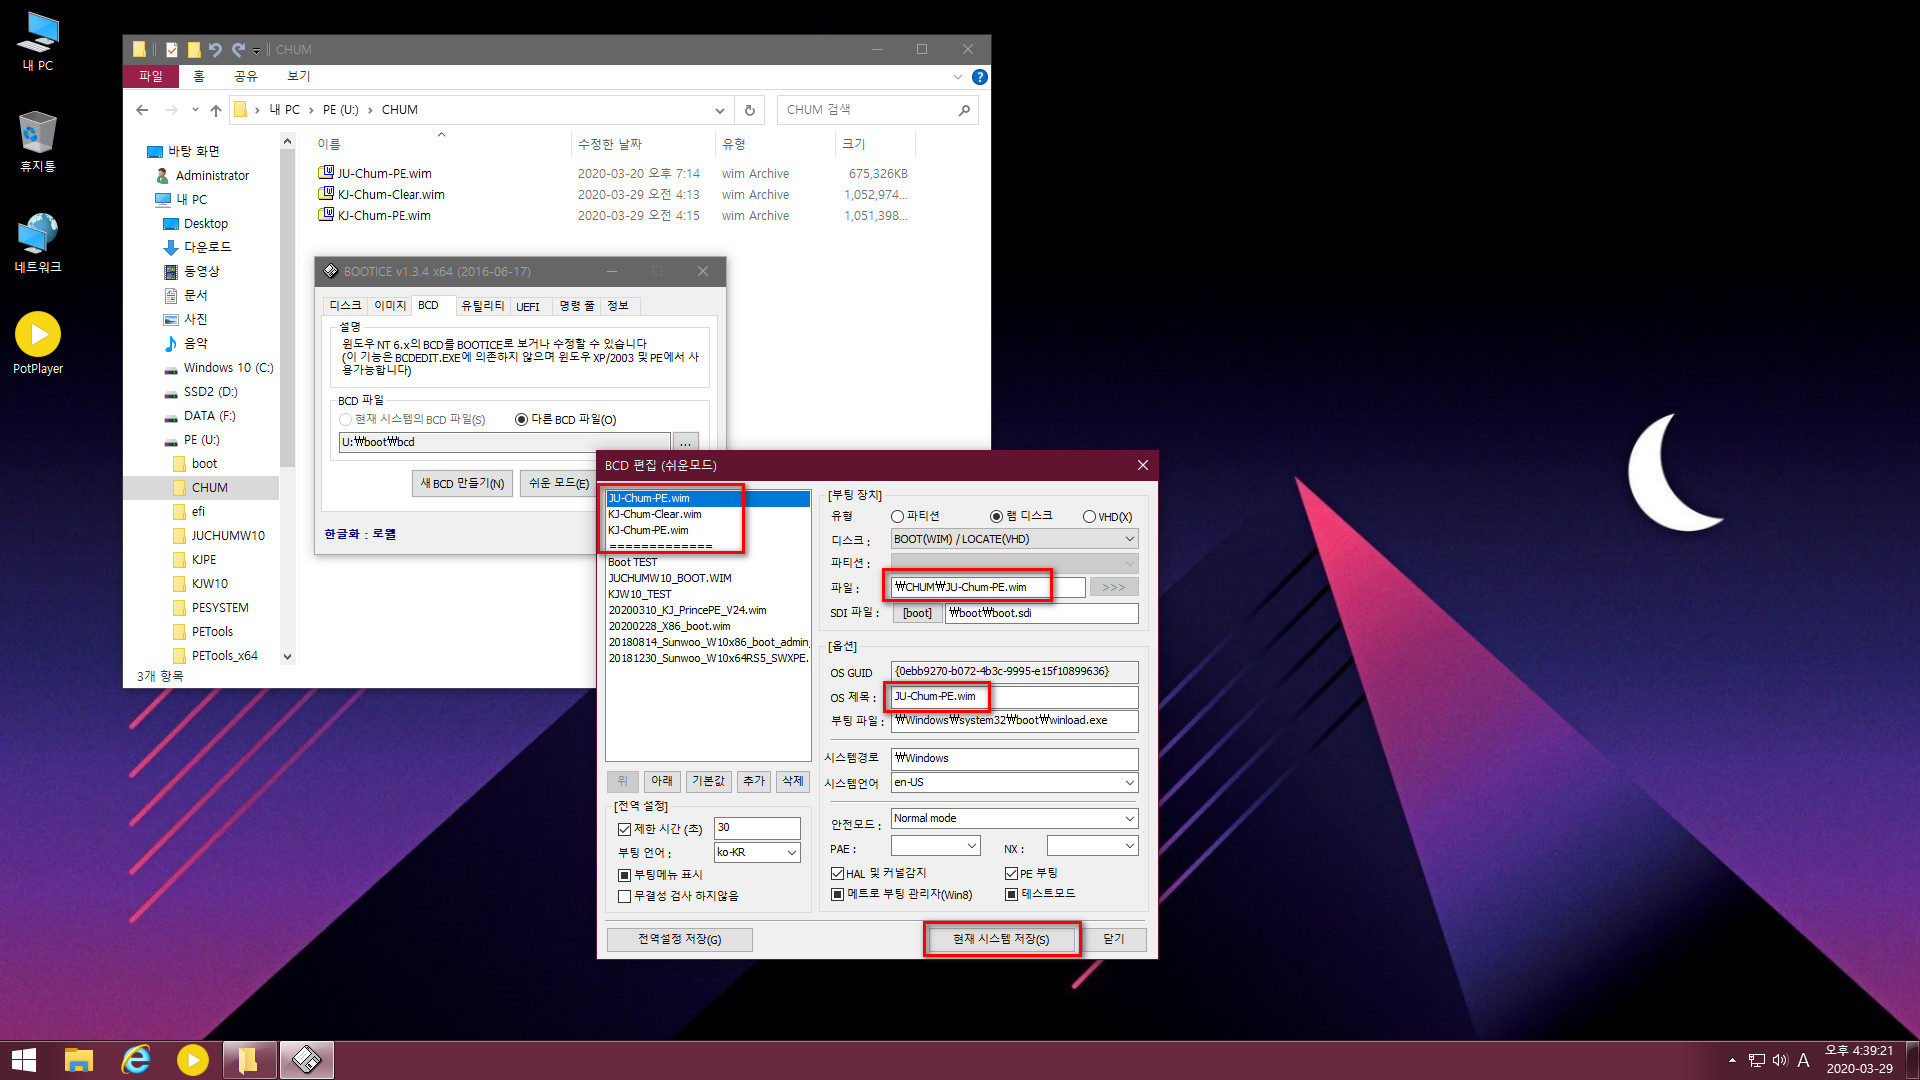1920x1080 pixels.
Task: Select the JU-Chum-PE.wim file icon
Action: [326, 173]
